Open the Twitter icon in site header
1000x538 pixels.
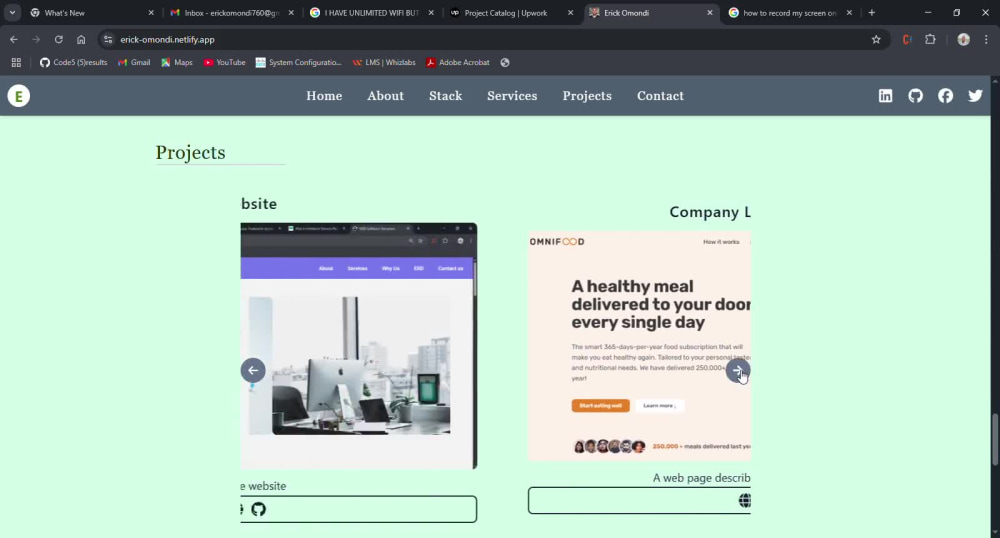975,96
